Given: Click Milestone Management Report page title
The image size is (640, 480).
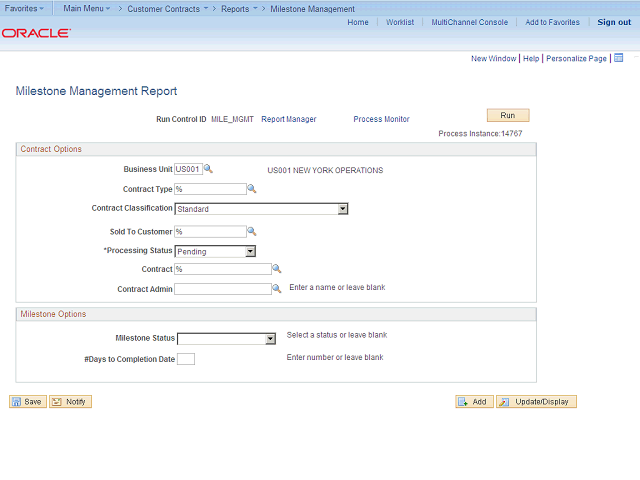Looking at the screenshot, I should [96, 91].
